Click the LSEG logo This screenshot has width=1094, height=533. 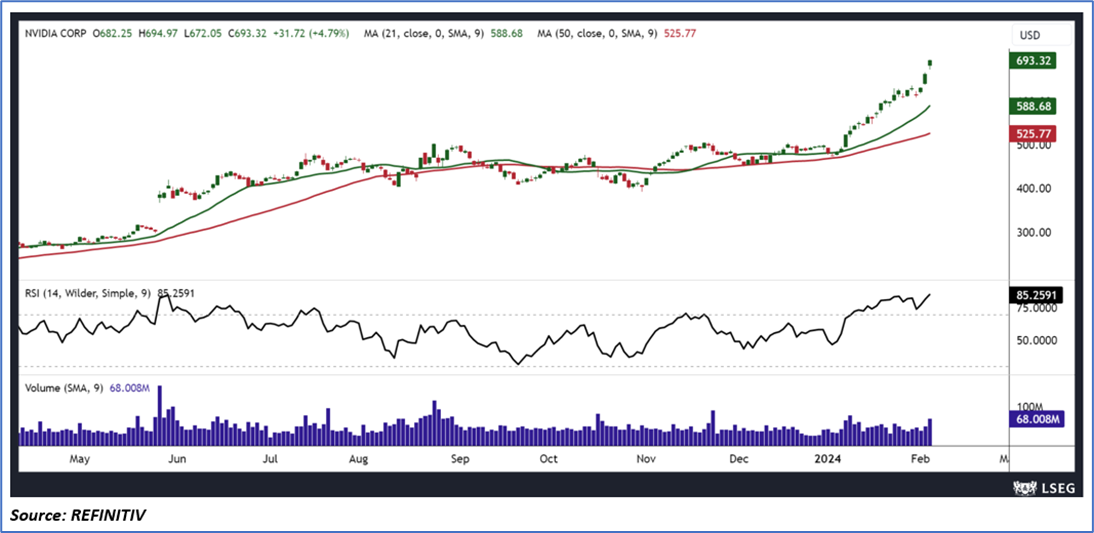coord(1042,486)
